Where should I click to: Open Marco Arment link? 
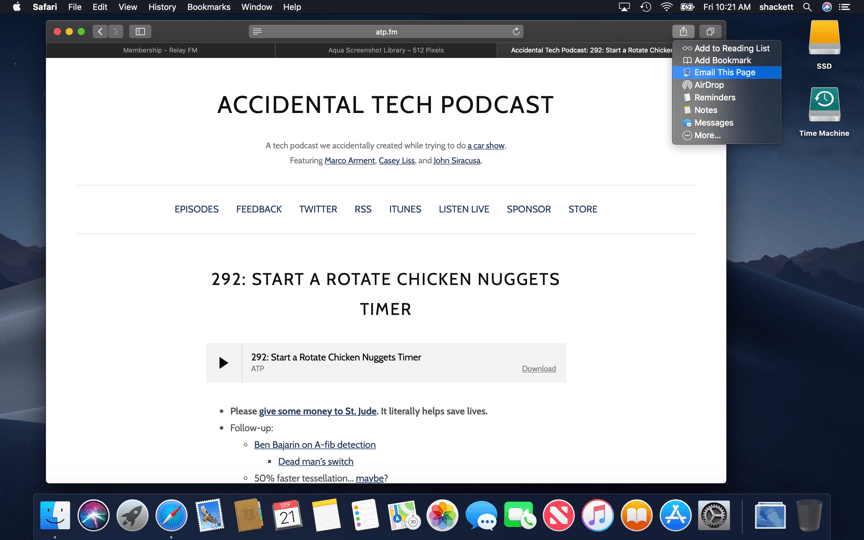click(350, 160)
